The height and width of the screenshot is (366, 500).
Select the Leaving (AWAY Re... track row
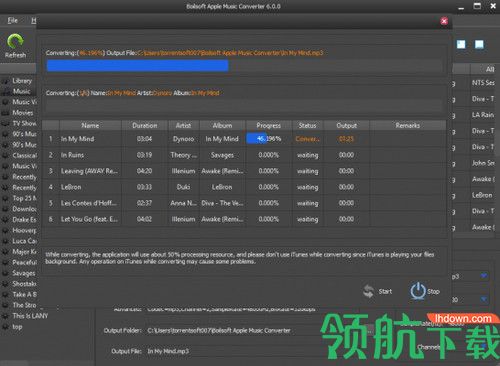[244, 171]
